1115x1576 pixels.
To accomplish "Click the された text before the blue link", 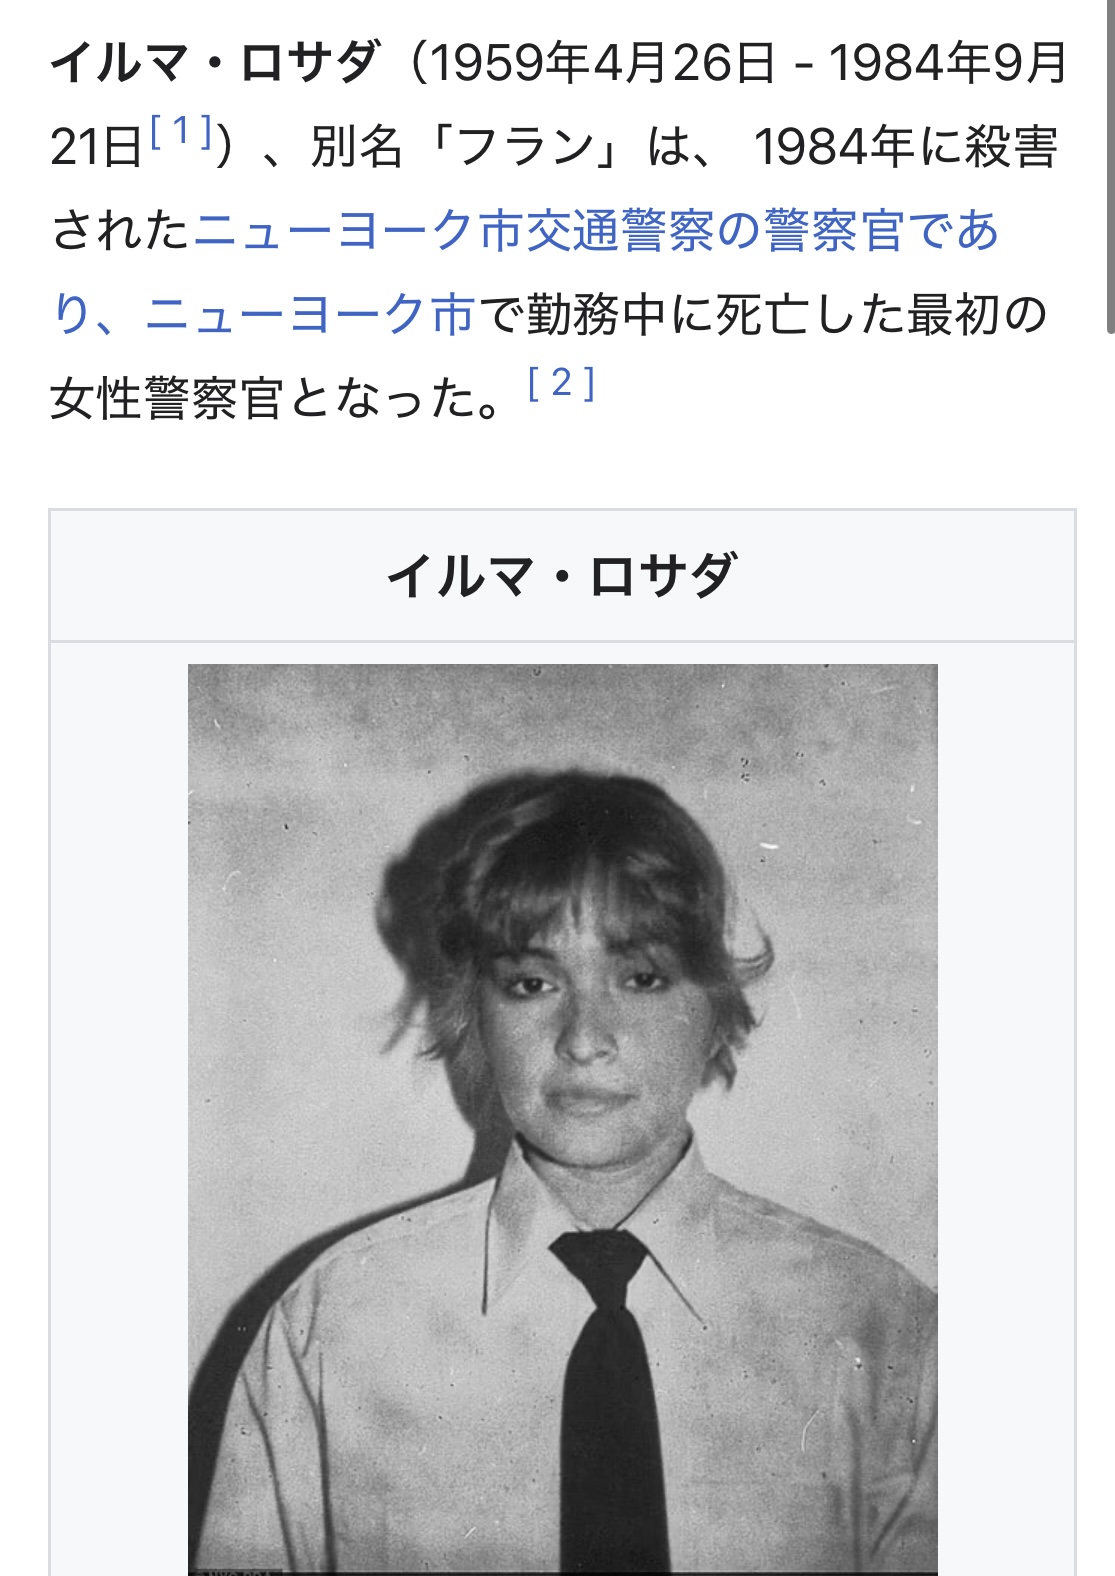I will pyautogui.click(x=120, y=231).
